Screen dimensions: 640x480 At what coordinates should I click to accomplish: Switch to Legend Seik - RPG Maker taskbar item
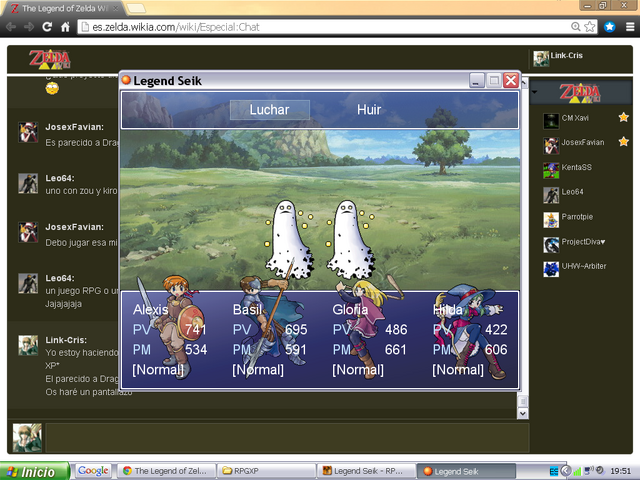(366, 471)
